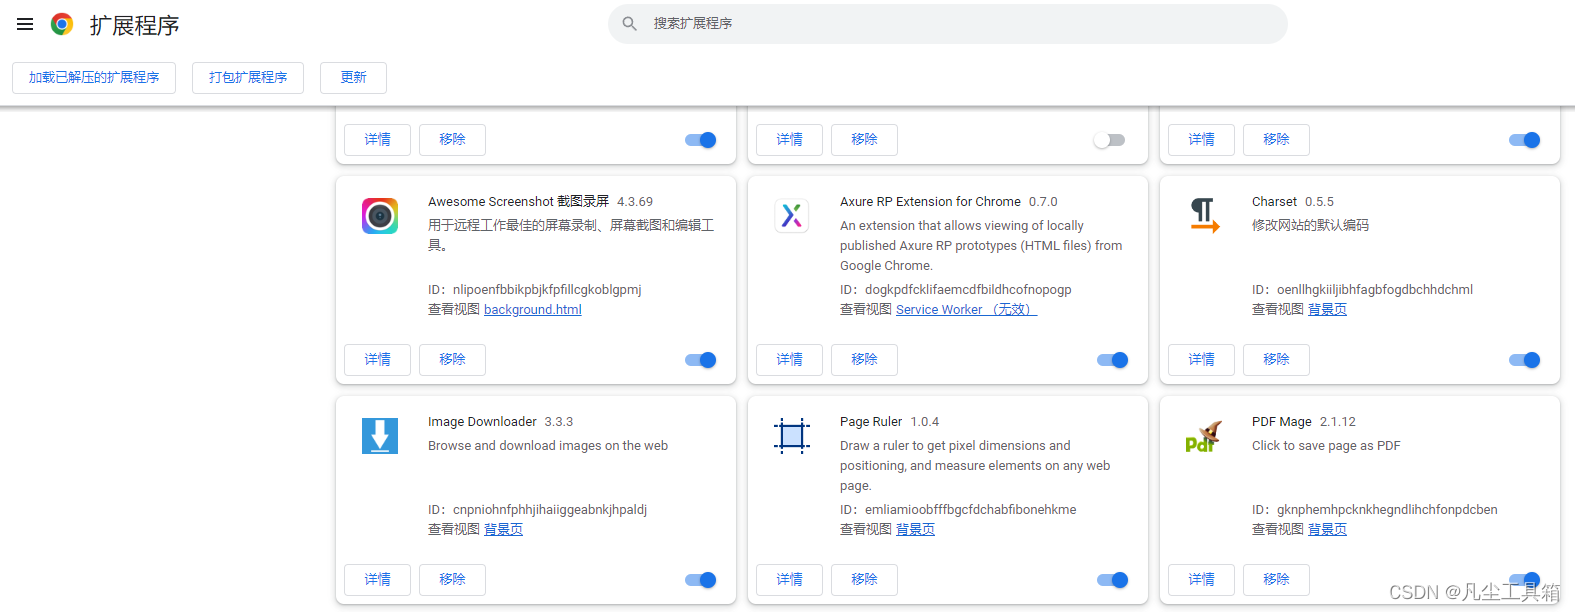Click 详情 in the card above Awesome Screenshot
Image resolution: width=1575 pixels, height=612 pixels.
tap(377, 140)
